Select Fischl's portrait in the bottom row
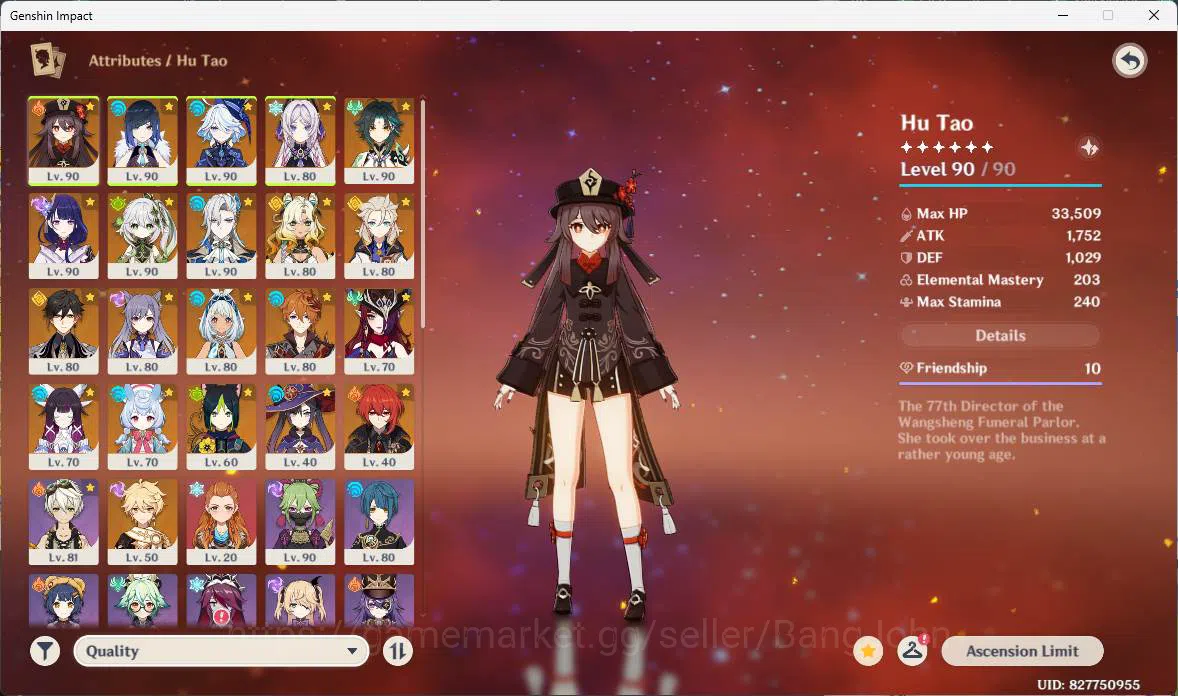The width and height of the screenshot is (1178, 696). 300,600
